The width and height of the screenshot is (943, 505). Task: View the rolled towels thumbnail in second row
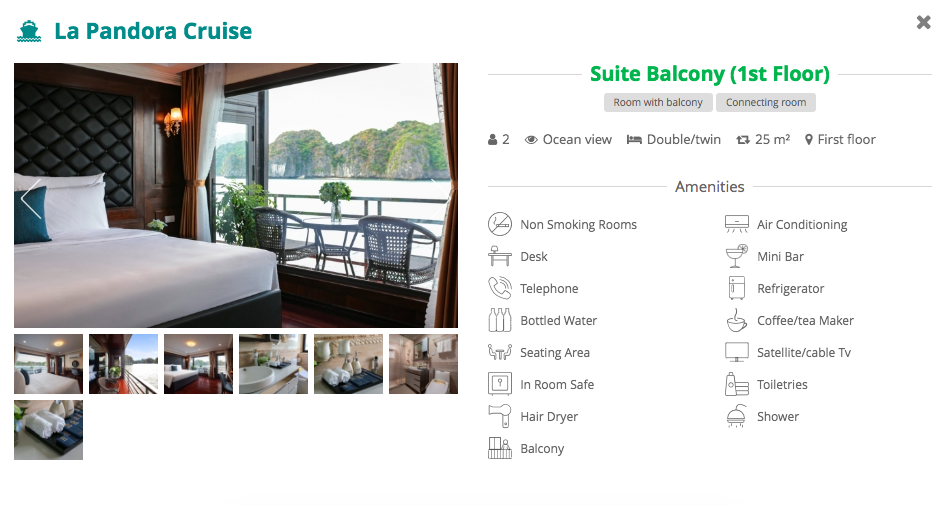[49, 430]
